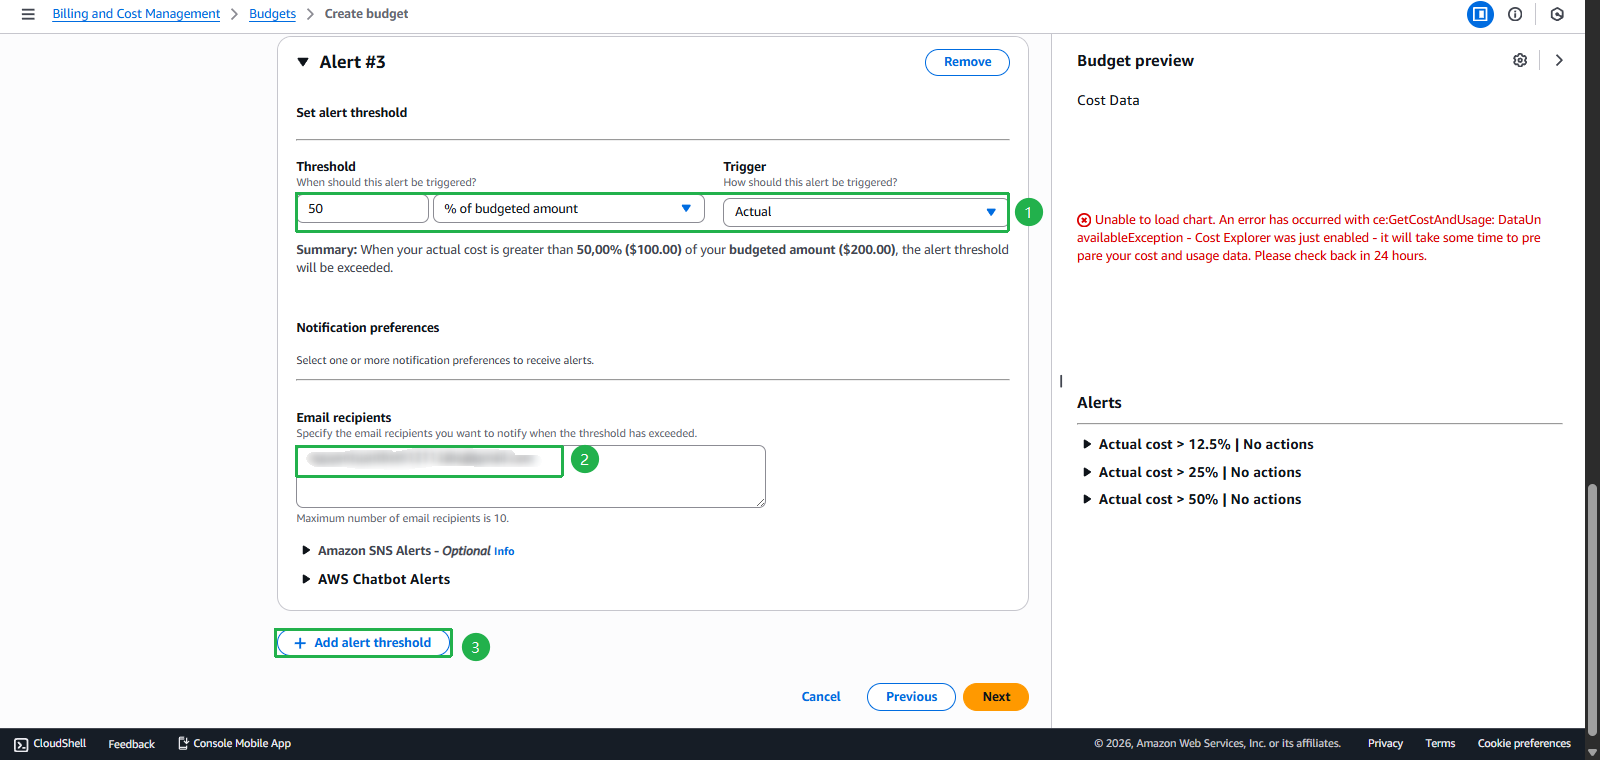
Task: Open Billing and Cost Management breadcrumb
Action: [x=136, y=14]
